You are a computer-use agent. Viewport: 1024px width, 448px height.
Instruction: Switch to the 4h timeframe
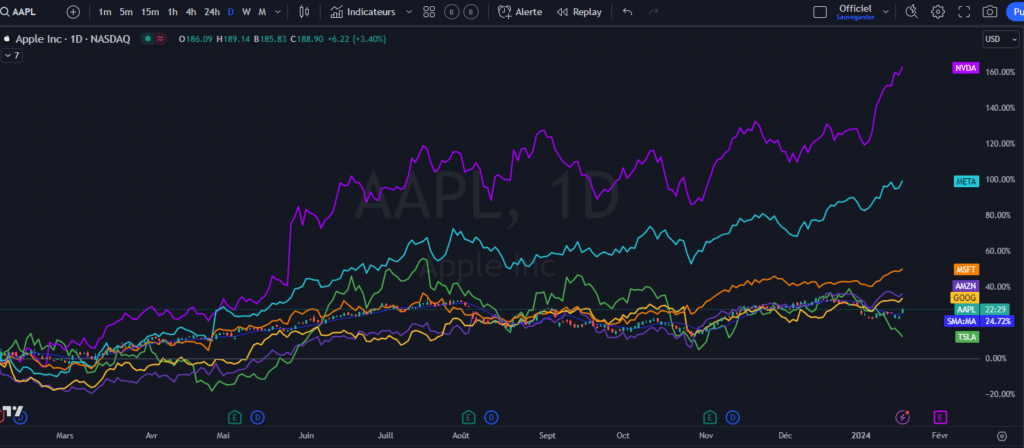(x=191, y=12)
